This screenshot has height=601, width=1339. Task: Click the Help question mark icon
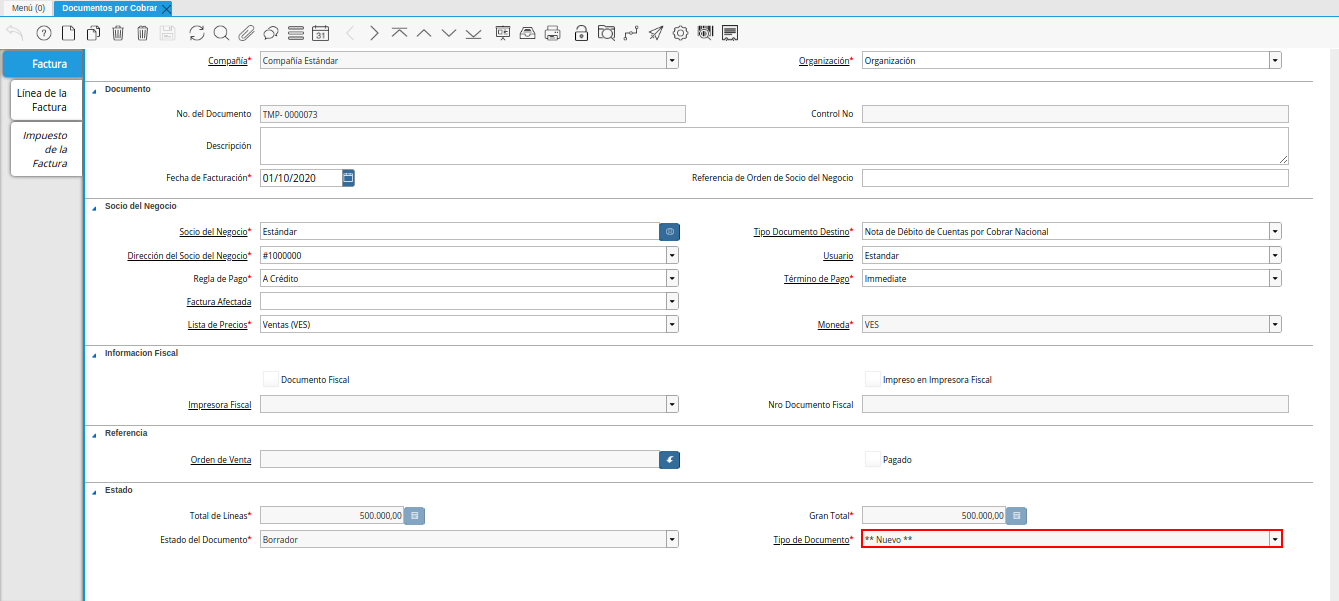(x=43, y=33)
